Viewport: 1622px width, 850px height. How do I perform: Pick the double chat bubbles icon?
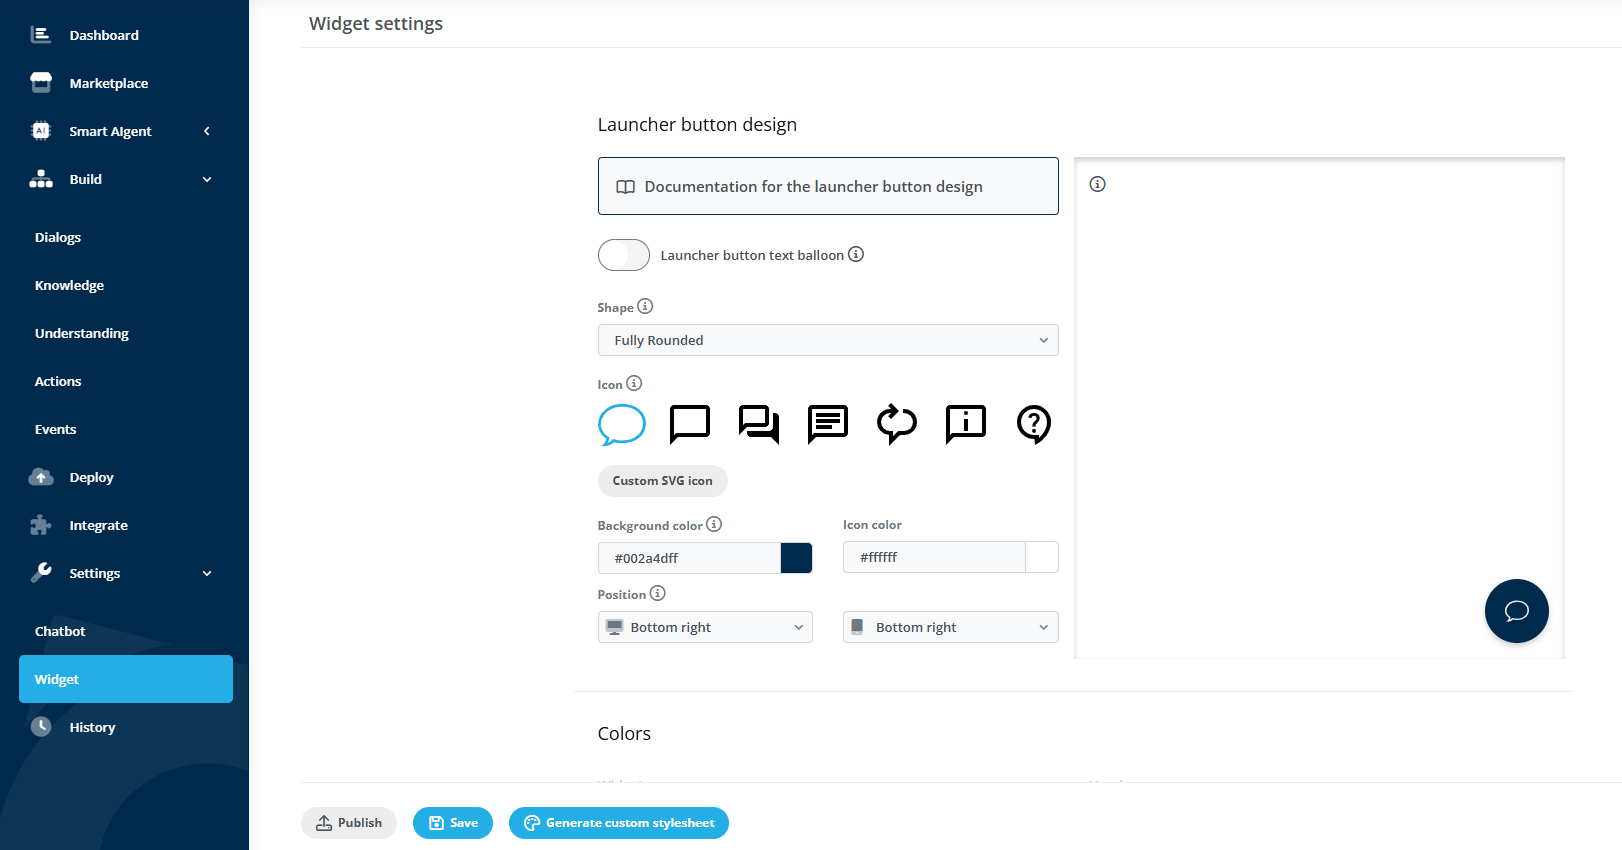759,424
